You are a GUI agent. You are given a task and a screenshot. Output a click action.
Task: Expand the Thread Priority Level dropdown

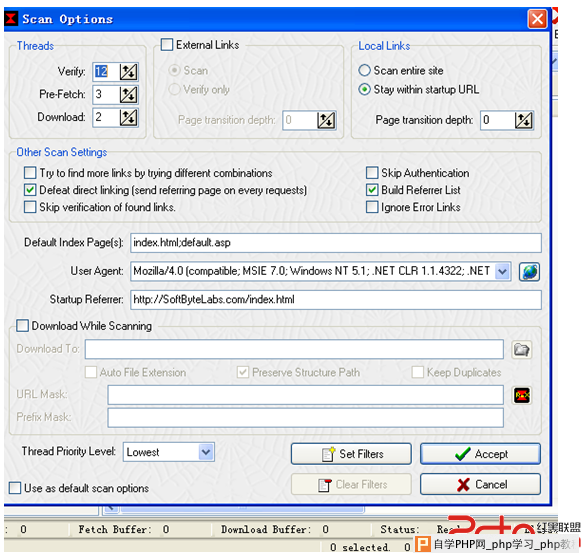pyautogui.click(x=206, y=452)
